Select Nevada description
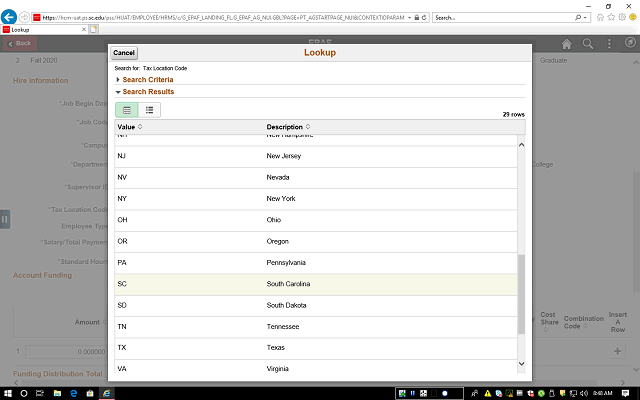 [278, 177]
